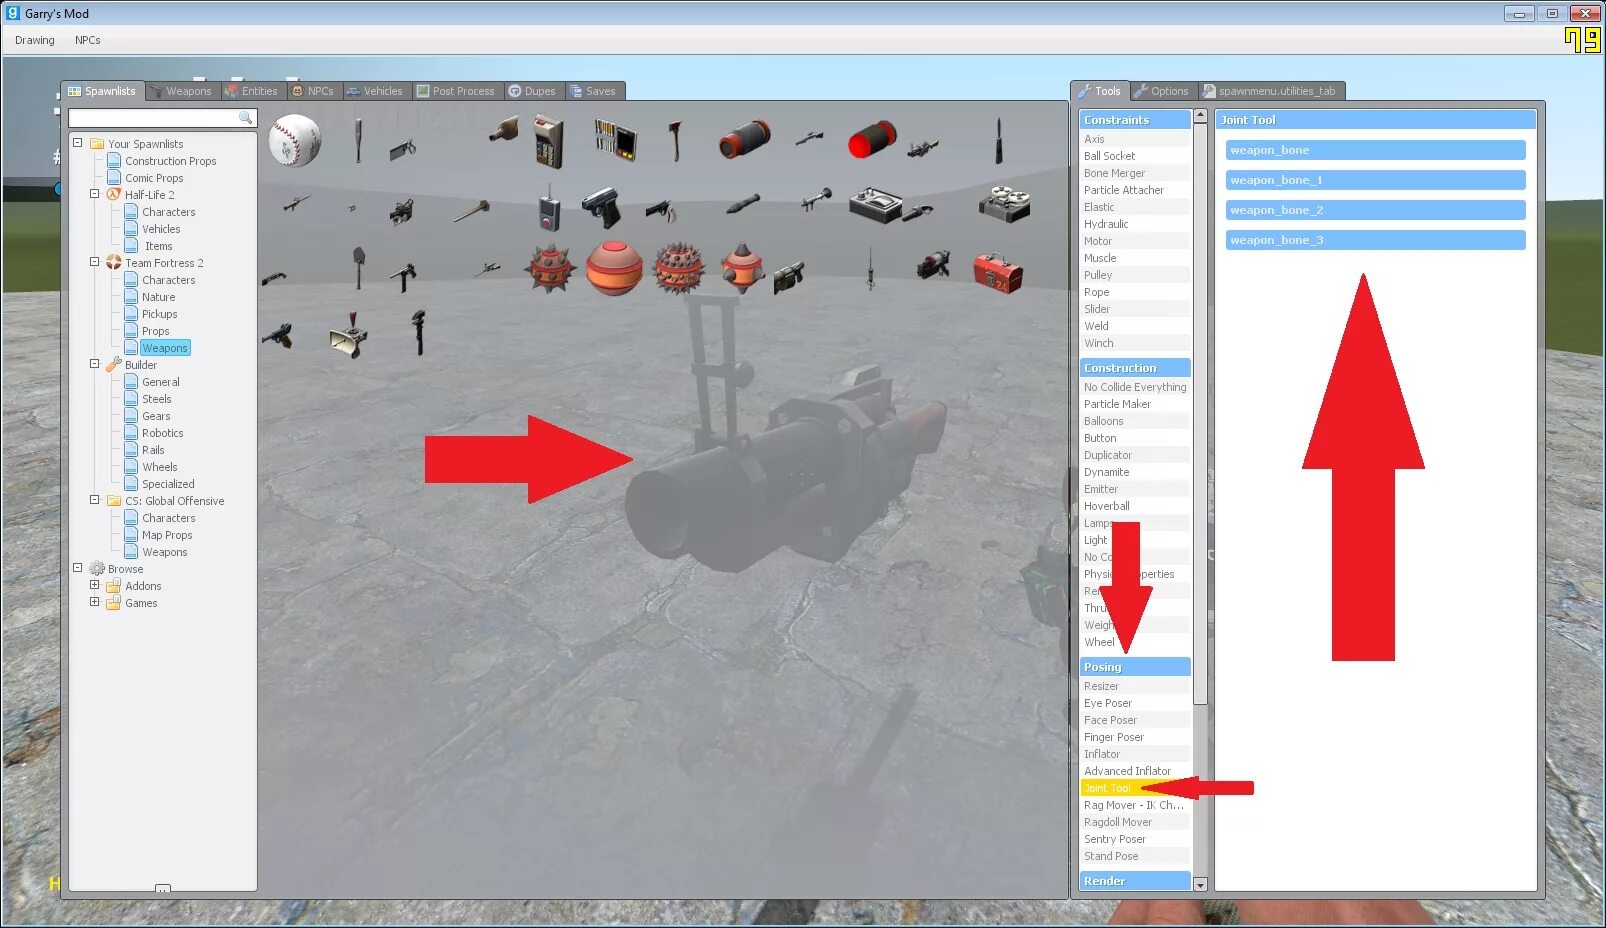Expand the Games tree node
Viewport: 1606px width, 928px height.
click(x=95, y=602)
